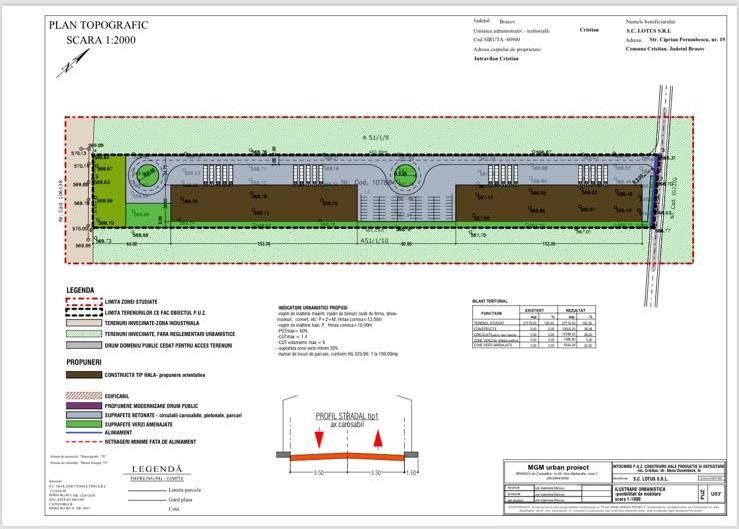Select the brown 'CONSTRUCTII TIP HALA' legend swatch

tap(84, 375)
